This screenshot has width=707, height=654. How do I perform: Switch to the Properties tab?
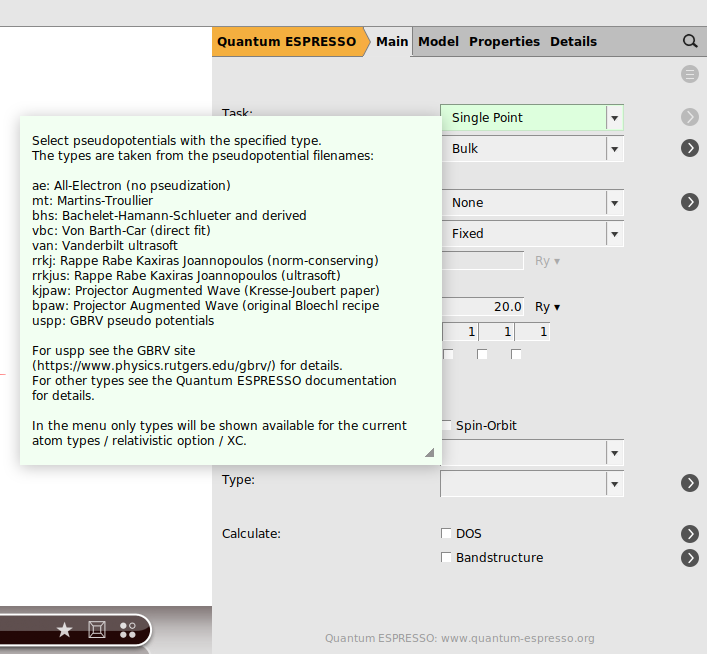point(504,41)
